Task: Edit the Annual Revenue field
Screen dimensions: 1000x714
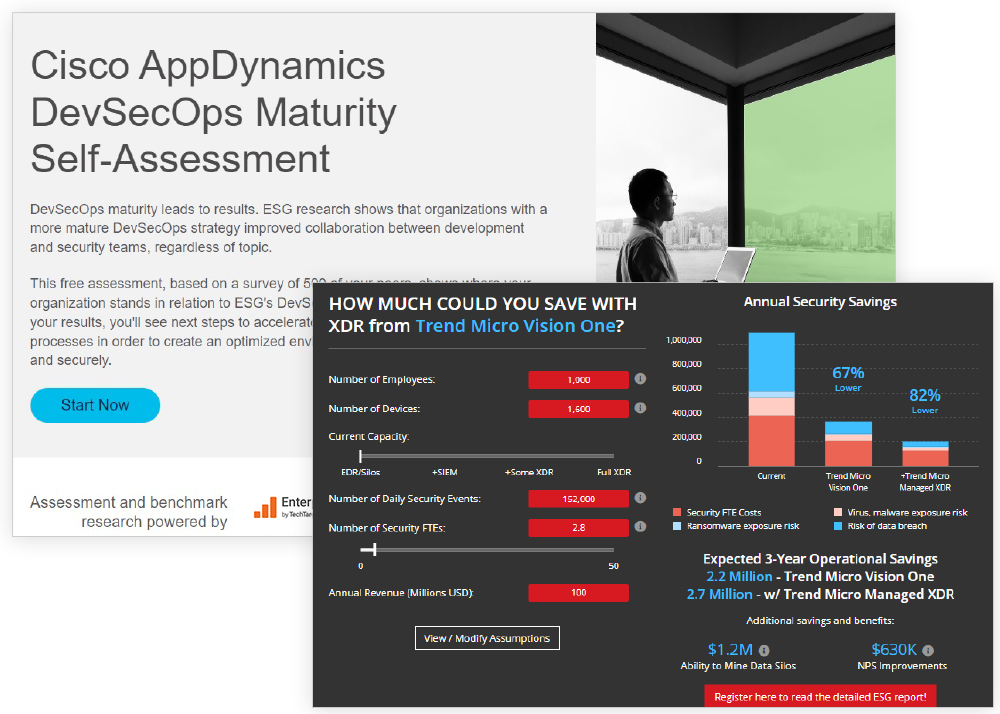Action: tap(578, 593)
